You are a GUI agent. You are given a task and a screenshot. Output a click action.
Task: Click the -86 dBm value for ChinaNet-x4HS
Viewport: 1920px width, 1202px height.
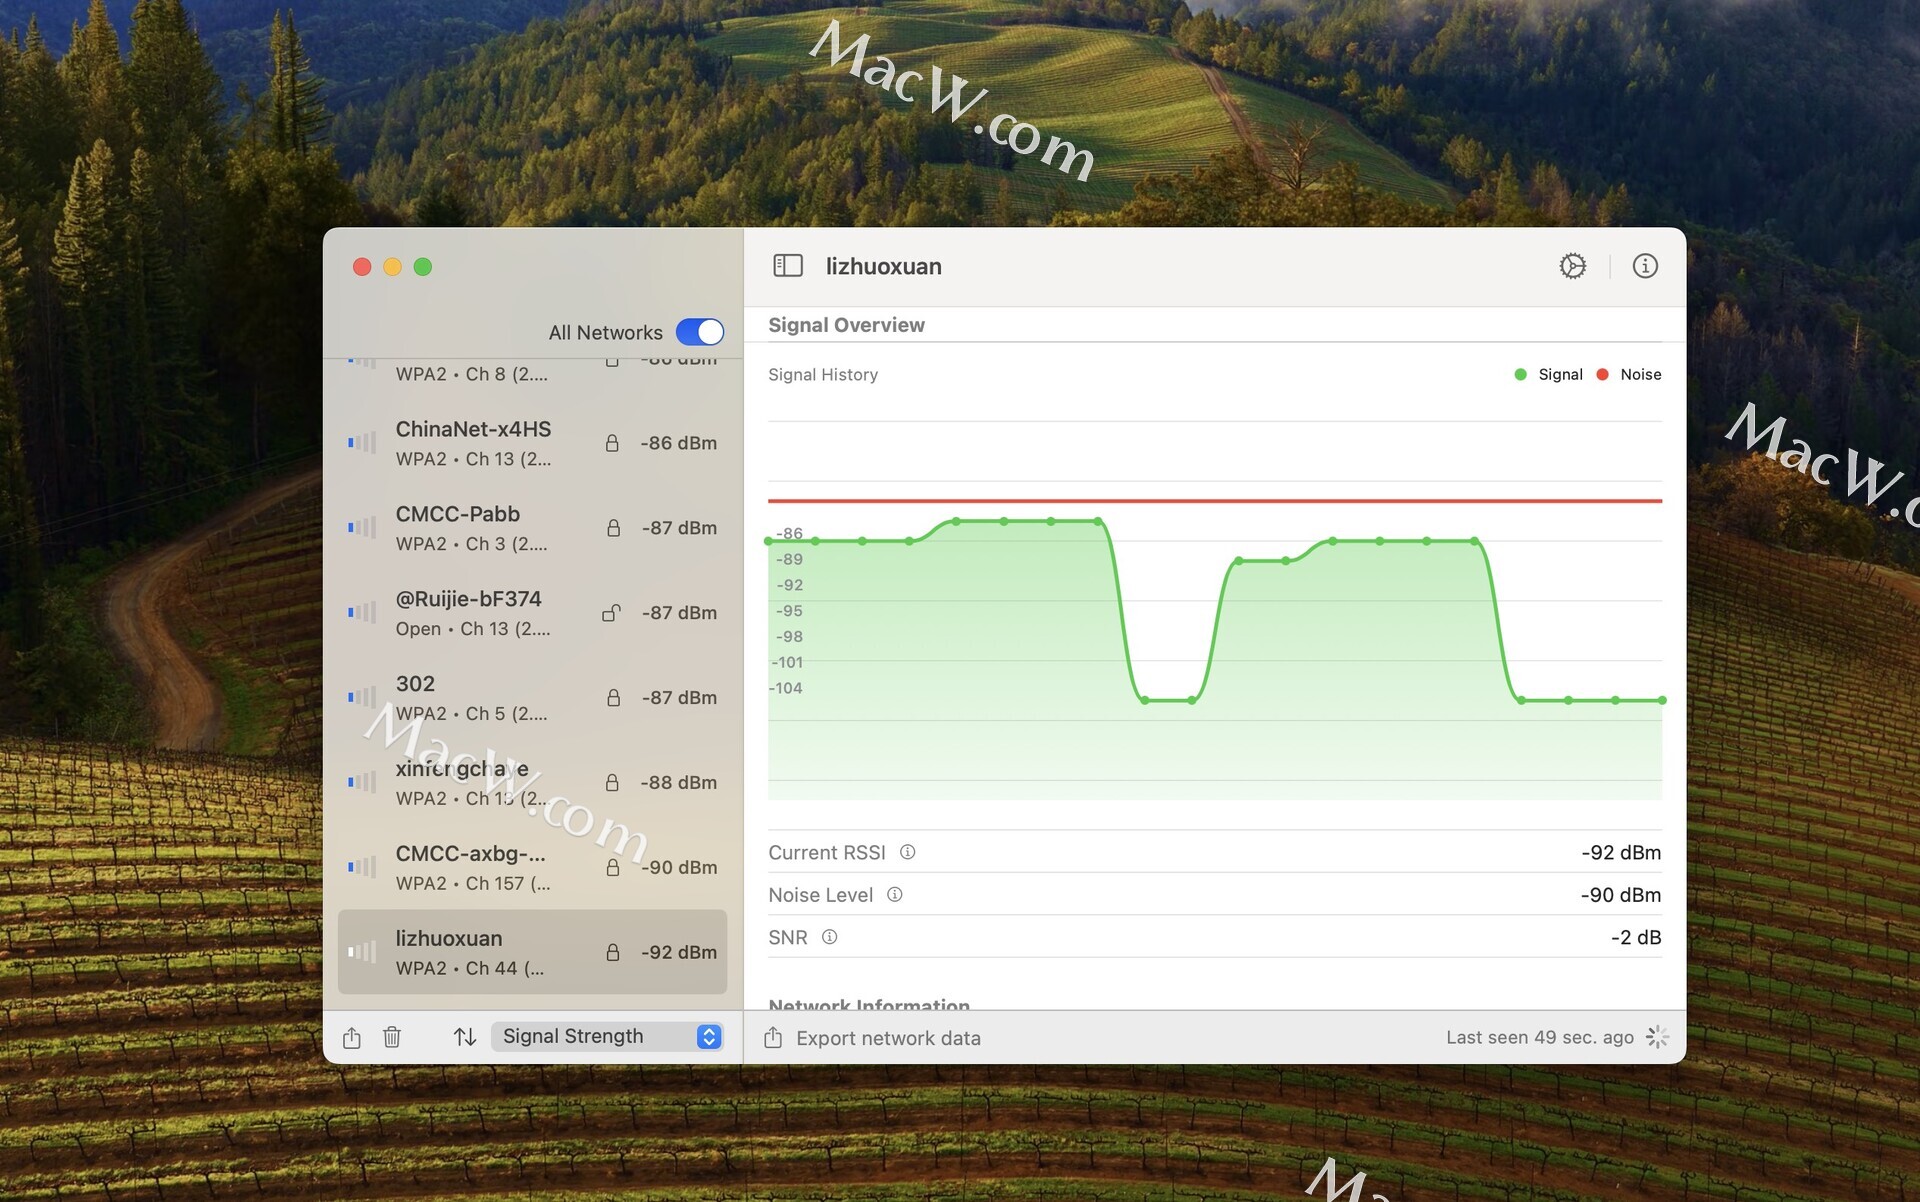pos(678,443)
